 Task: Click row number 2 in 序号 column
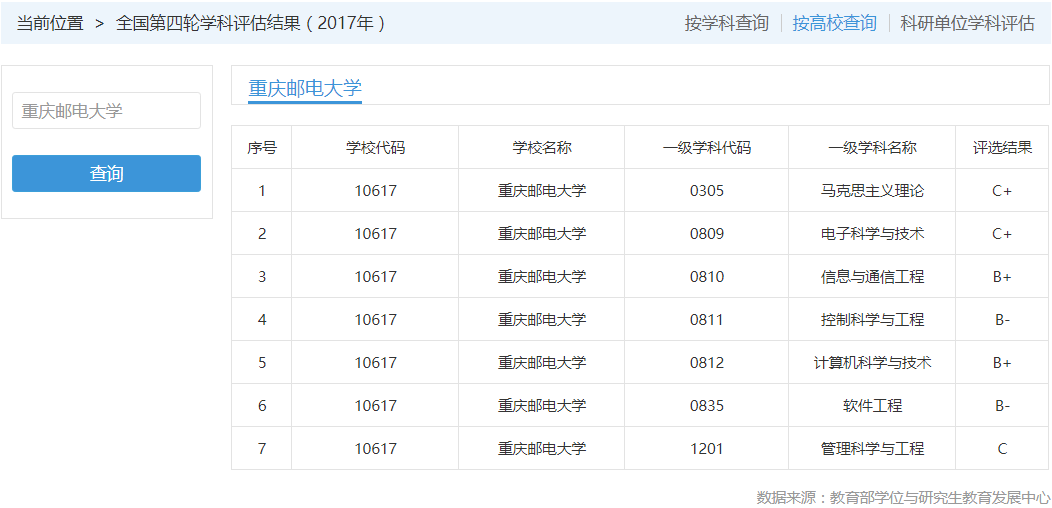pos(262,234)
